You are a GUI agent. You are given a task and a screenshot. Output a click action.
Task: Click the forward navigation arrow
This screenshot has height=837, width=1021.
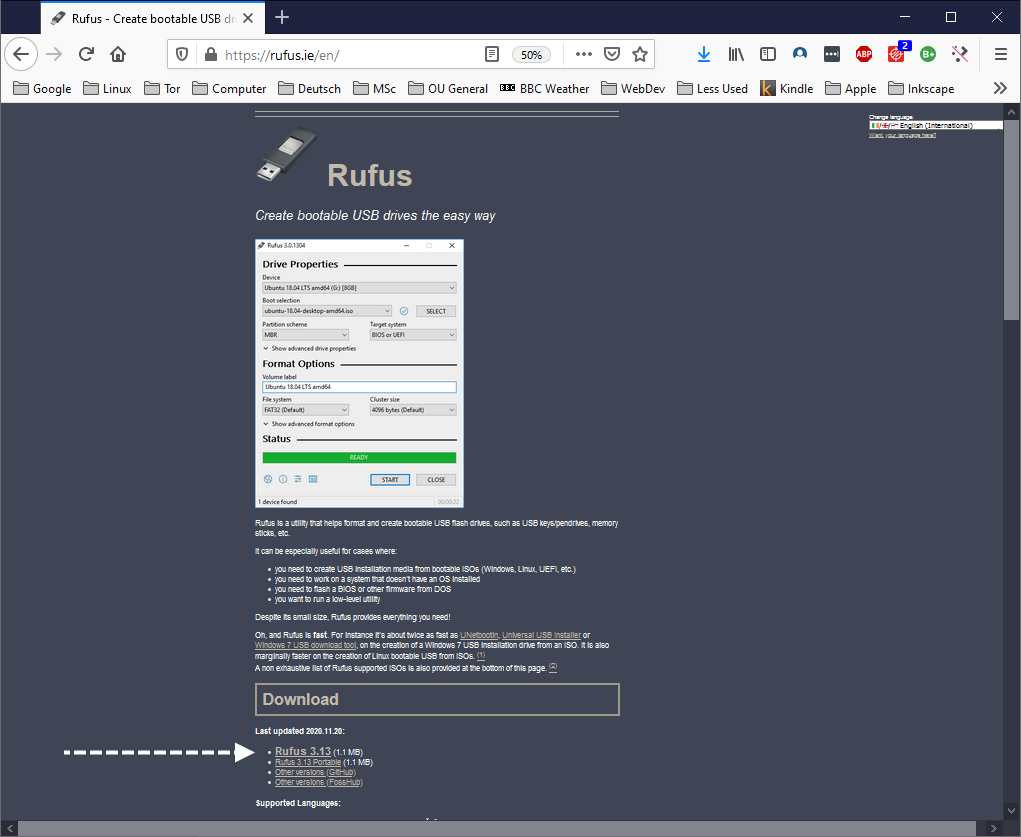[54, 54]
